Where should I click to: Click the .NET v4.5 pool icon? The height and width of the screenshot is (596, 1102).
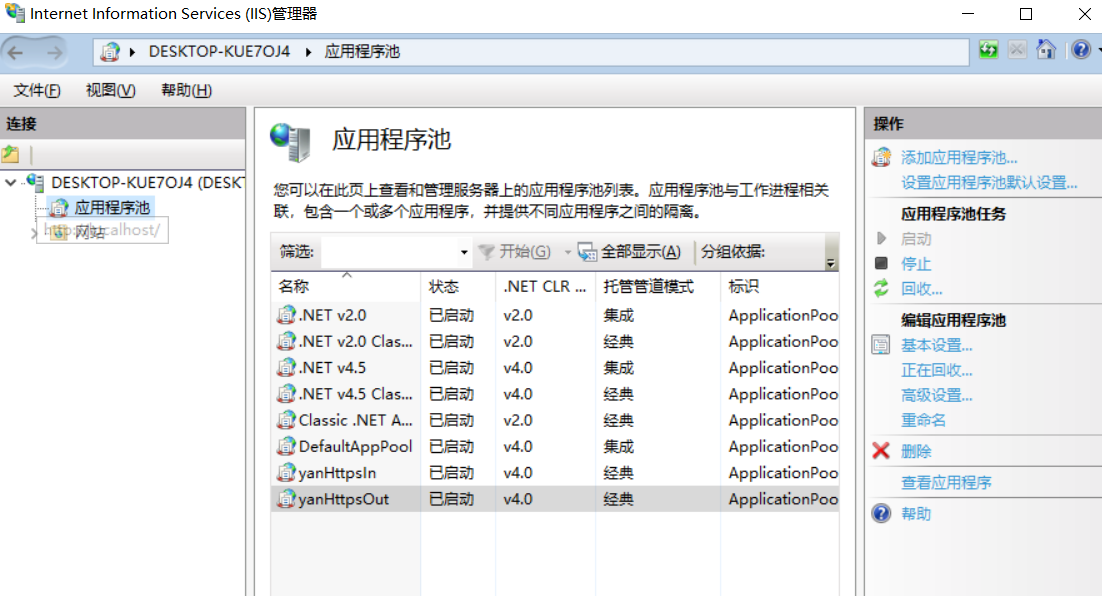coord(286,368)
